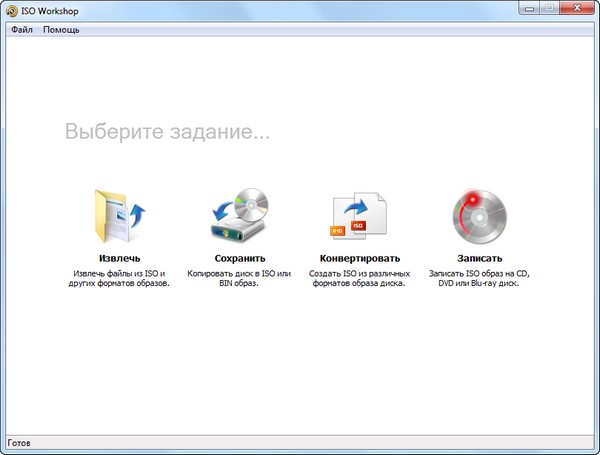Click the 'Выберите задание...' heading

click(x=167, y=132)
